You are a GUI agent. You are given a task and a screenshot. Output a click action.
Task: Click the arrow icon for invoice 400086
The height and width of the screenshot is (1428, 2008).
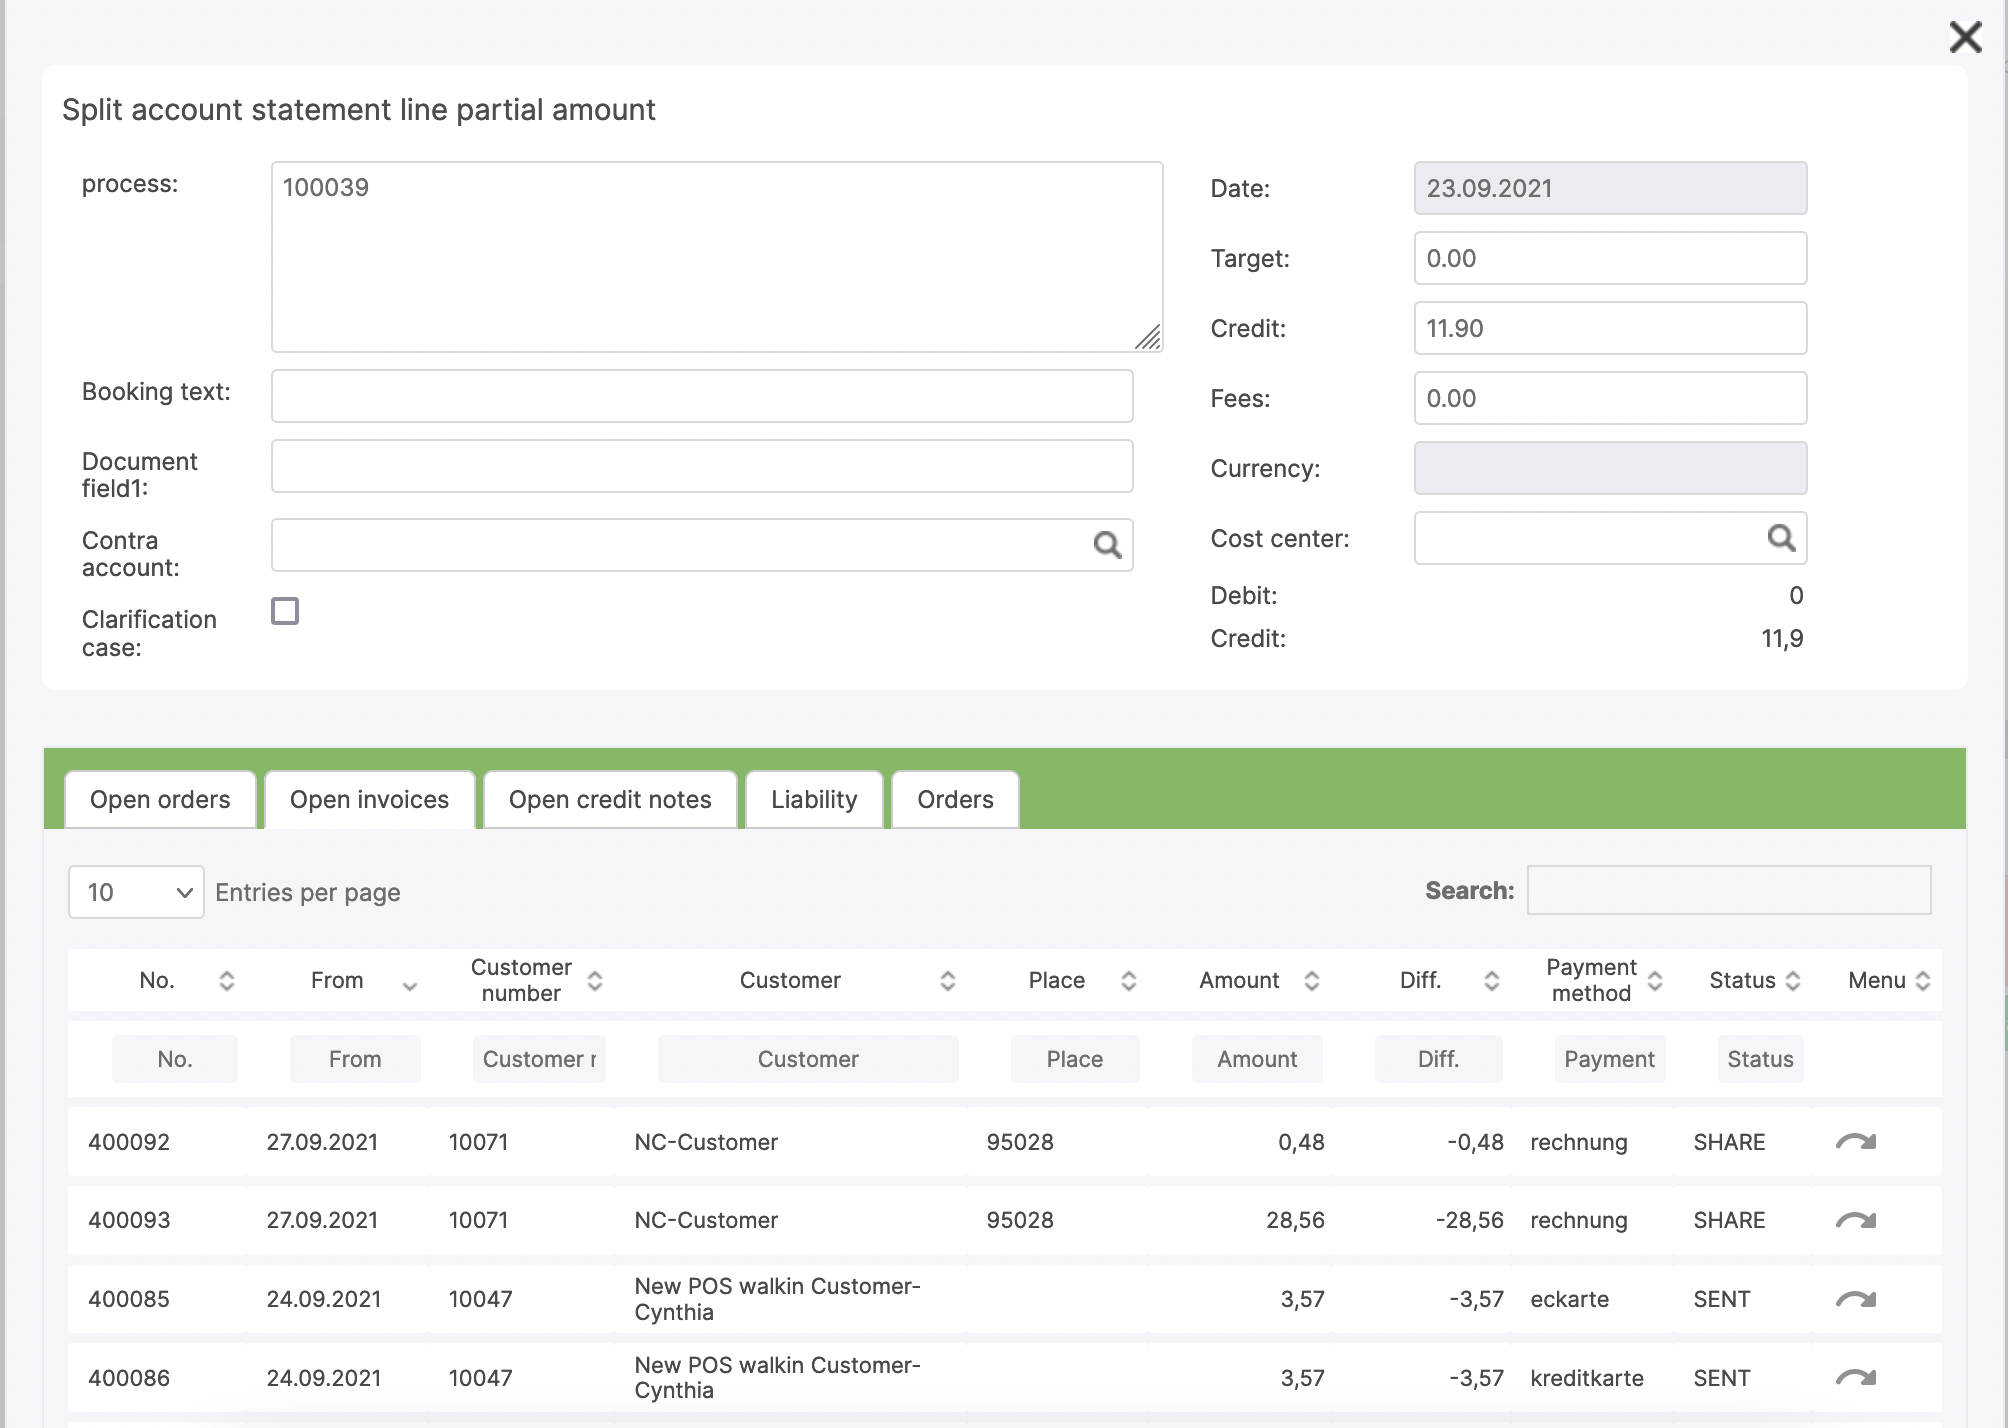(1855, 1377)
